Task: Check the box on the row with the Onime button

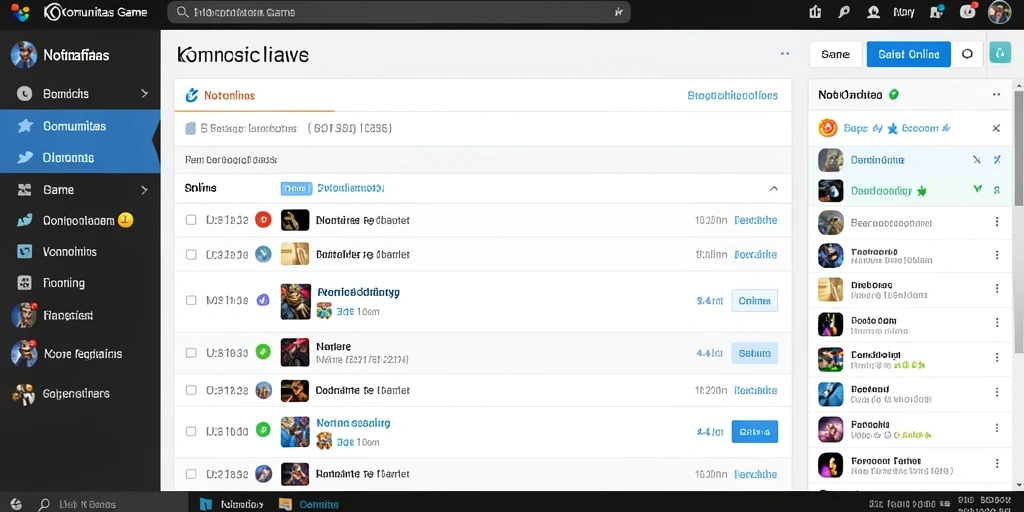Action: coord(191,300)
